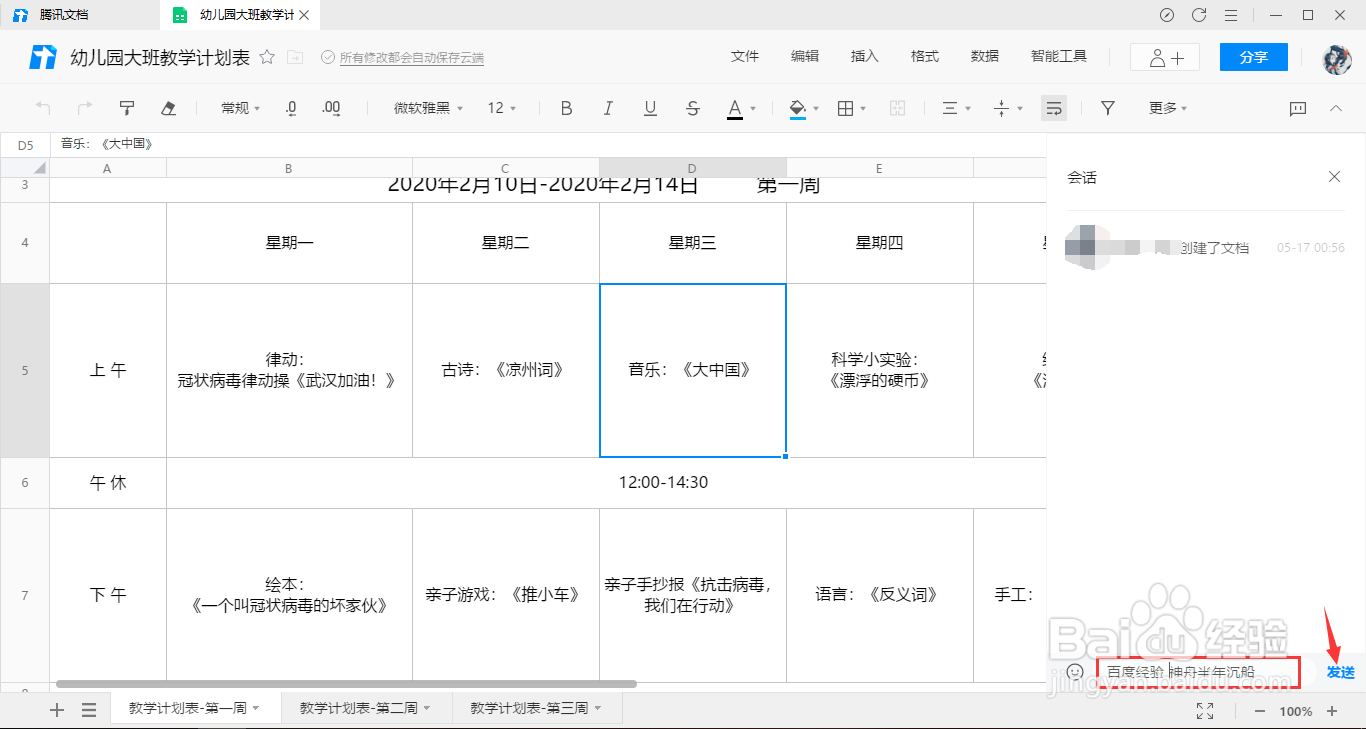The width and height of the screenshot is (1366, 729).
Task: Switch to the 腾讯文档 window tab
Action: (x=80, y=15)
